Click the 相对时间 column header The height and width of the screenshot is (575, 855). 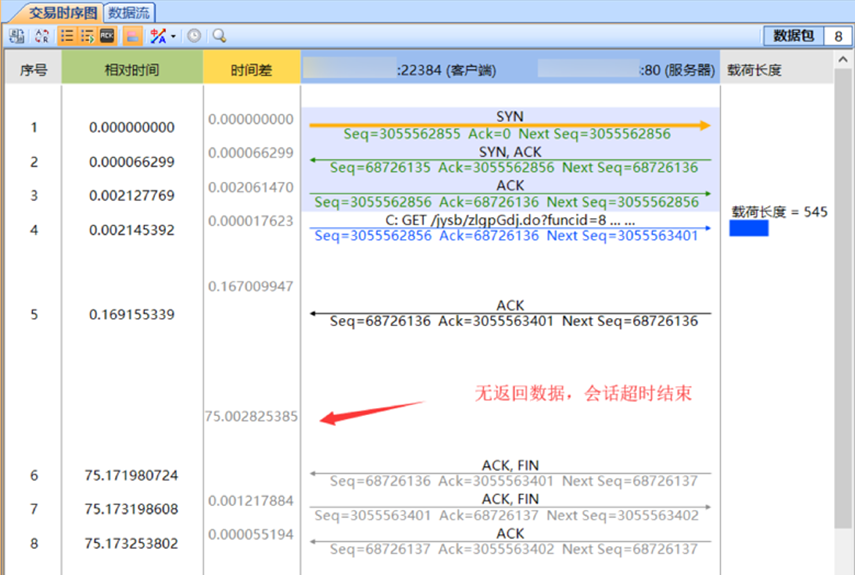(131, 70)
